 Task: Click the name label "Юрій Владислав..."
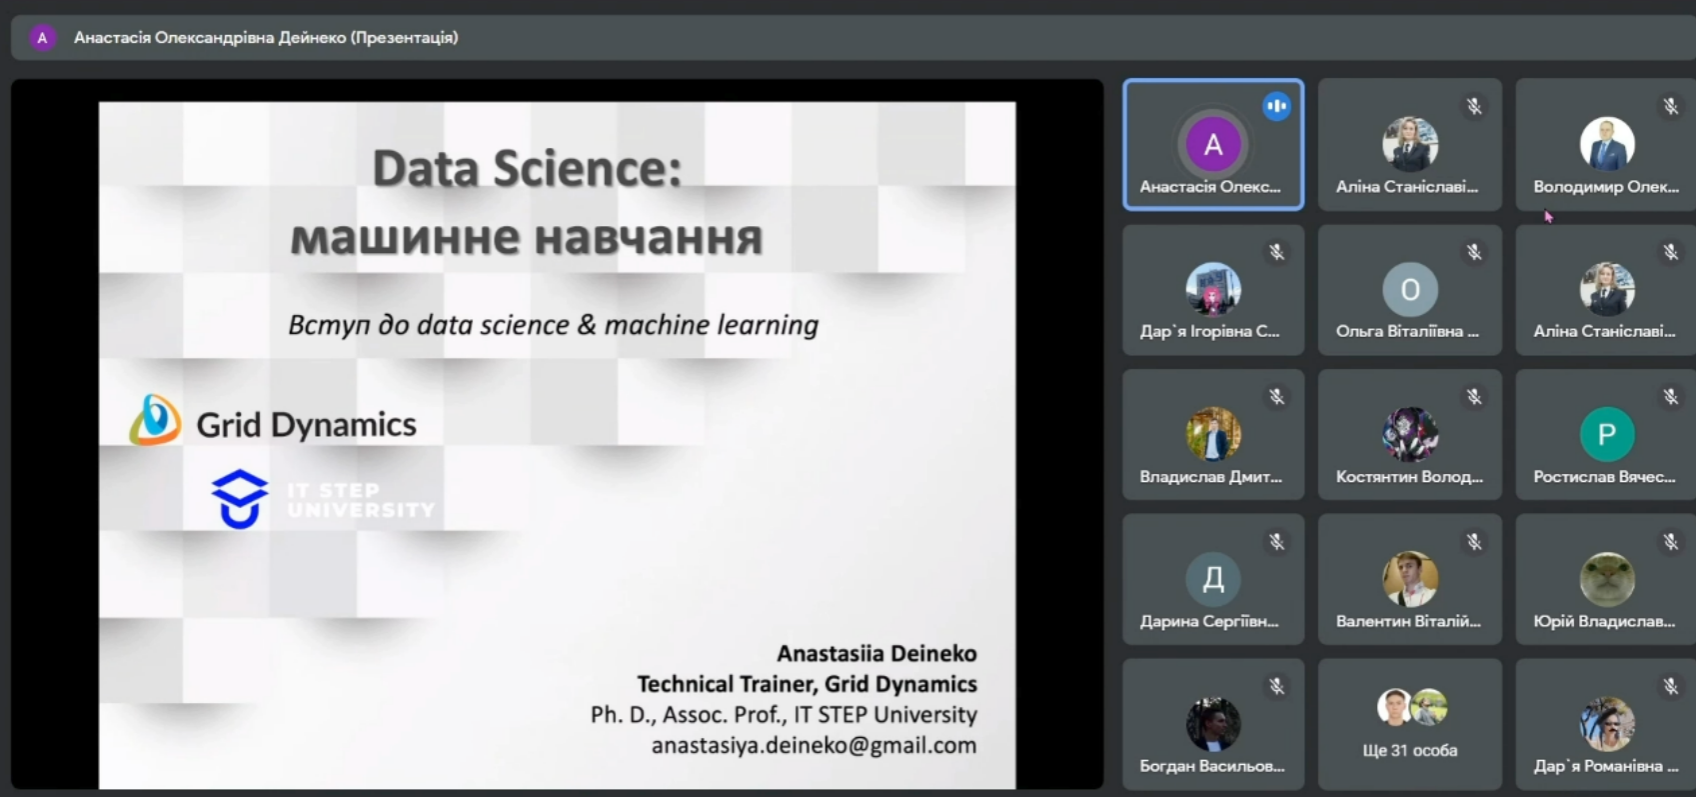[x=1604, y=621]
